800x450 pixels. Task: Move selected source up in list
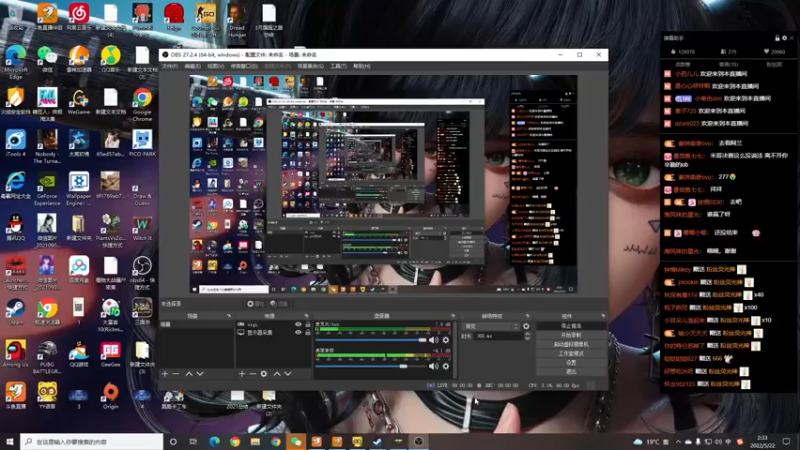pyautogui.click(x=277, y=374)
